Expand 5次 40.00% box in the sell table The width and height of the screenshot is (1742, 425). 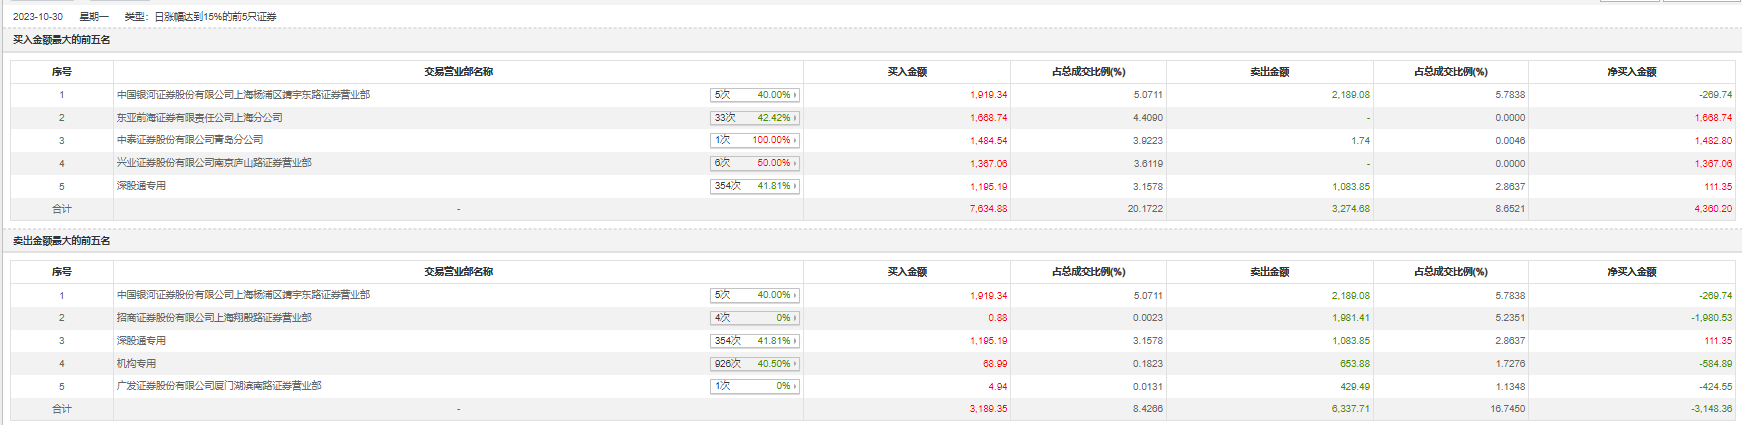tap(754, 295)
